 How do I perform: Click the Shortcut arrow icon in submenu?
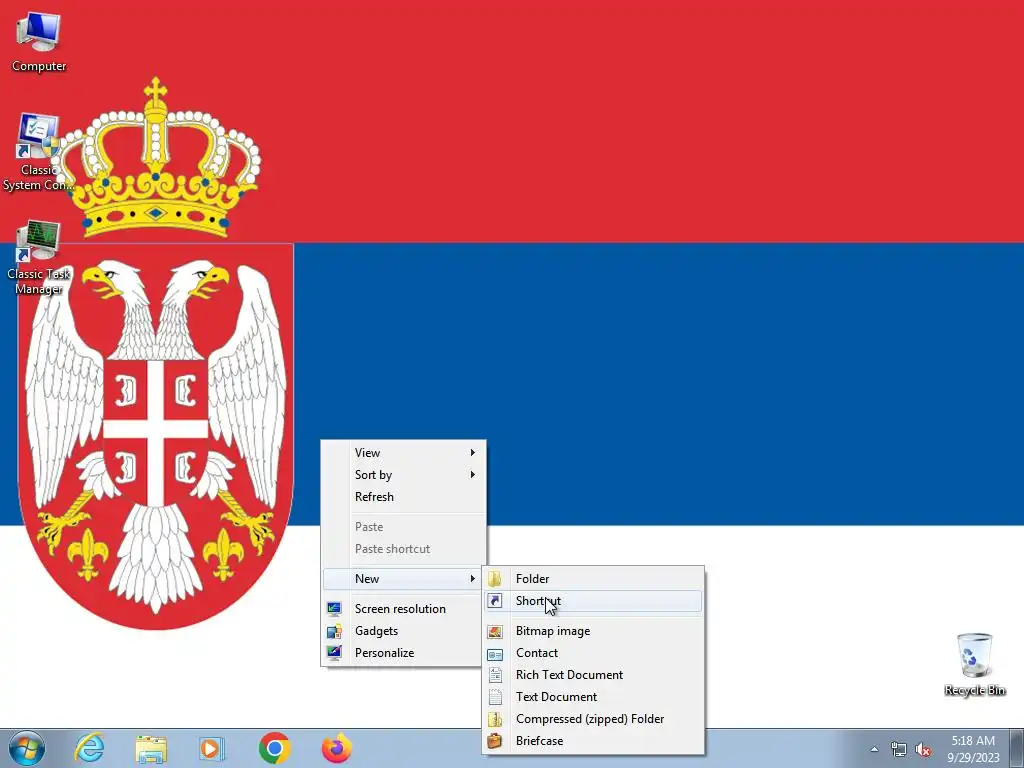click(x=495, y=601)
